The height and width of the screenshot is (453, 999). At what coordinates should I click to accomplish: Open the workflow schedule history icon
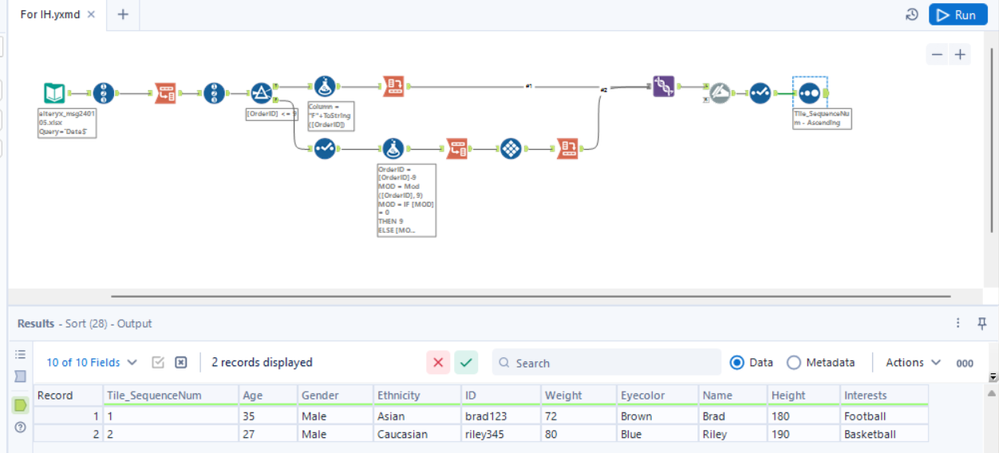[x=912, y=15]
